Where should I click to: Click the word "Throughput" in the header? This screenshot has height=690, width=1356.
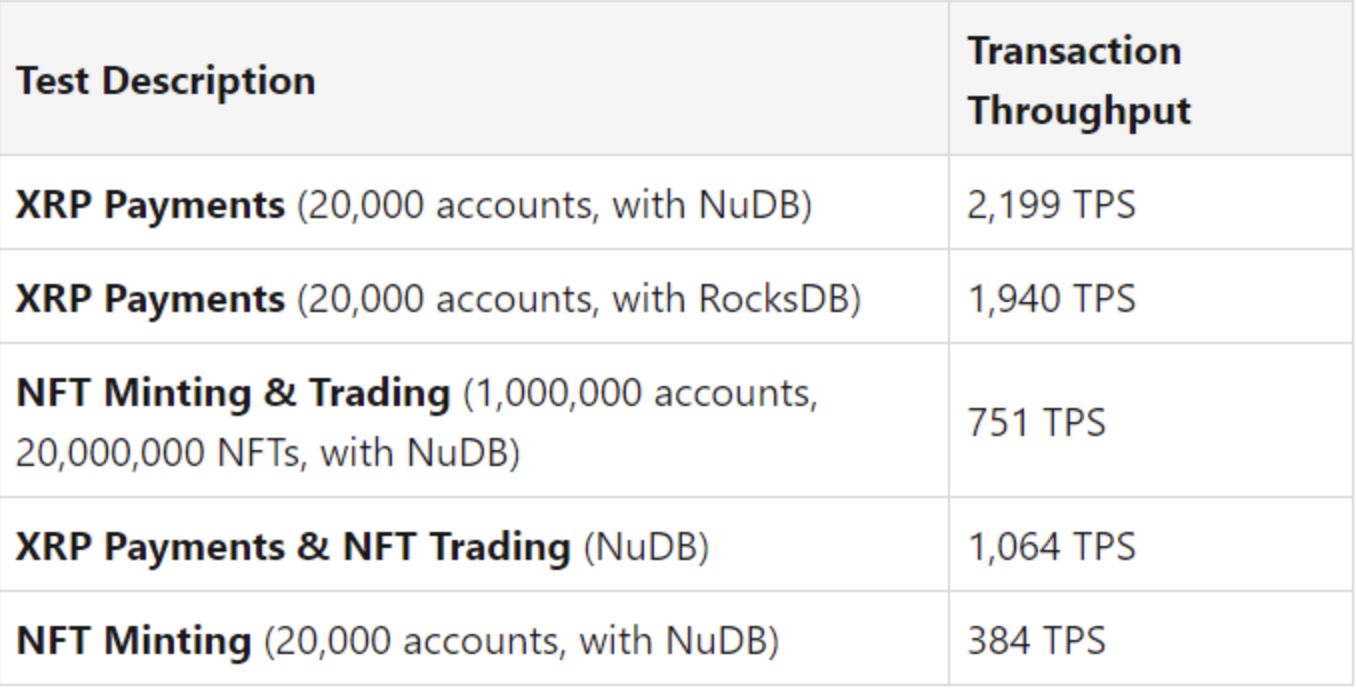click(x=1079, y=110)
